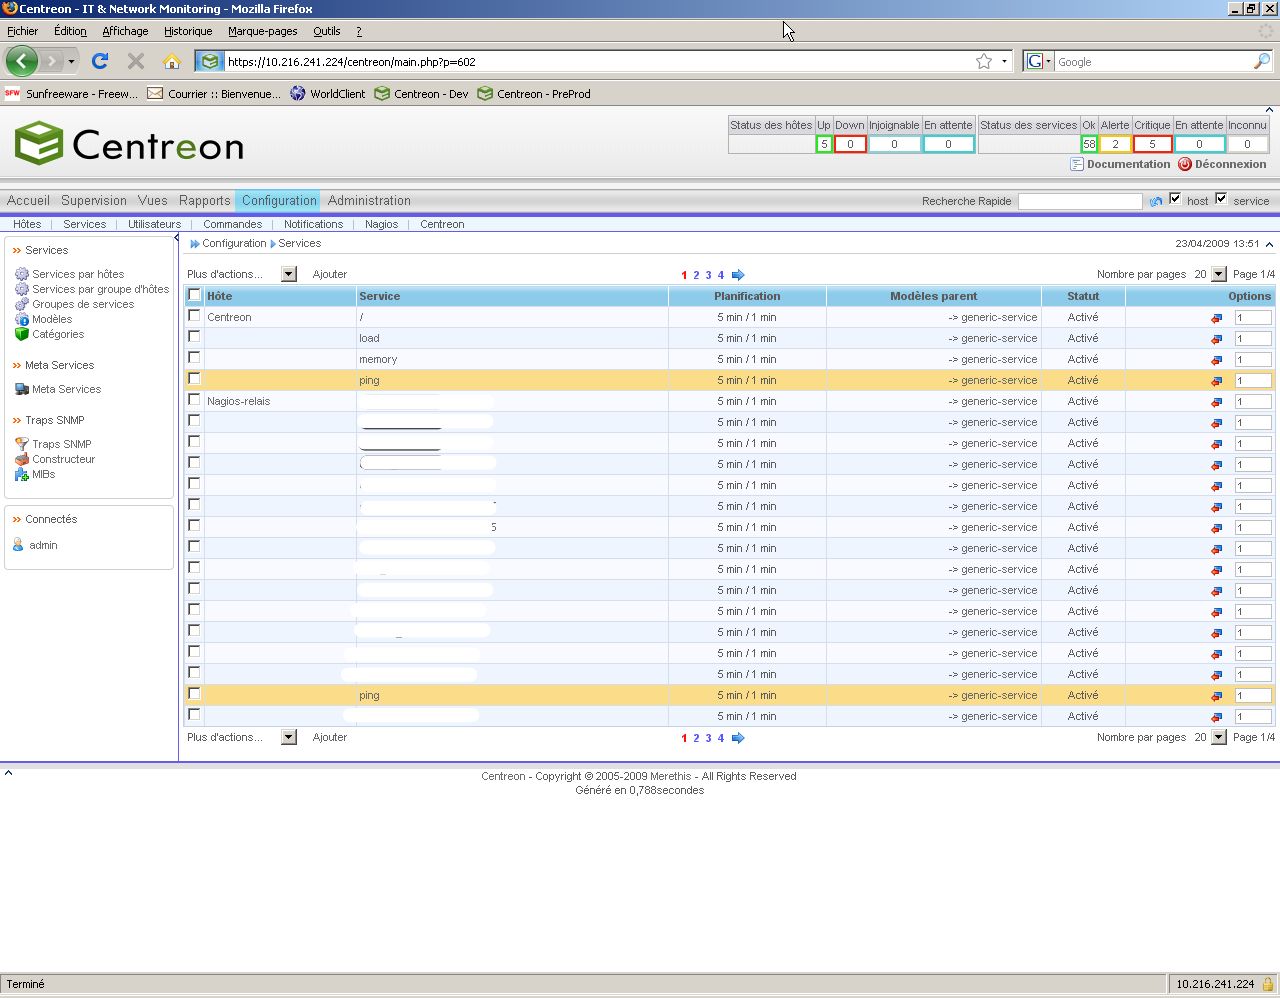
Task: Click the red Critique services count box
Action: 1152,144
